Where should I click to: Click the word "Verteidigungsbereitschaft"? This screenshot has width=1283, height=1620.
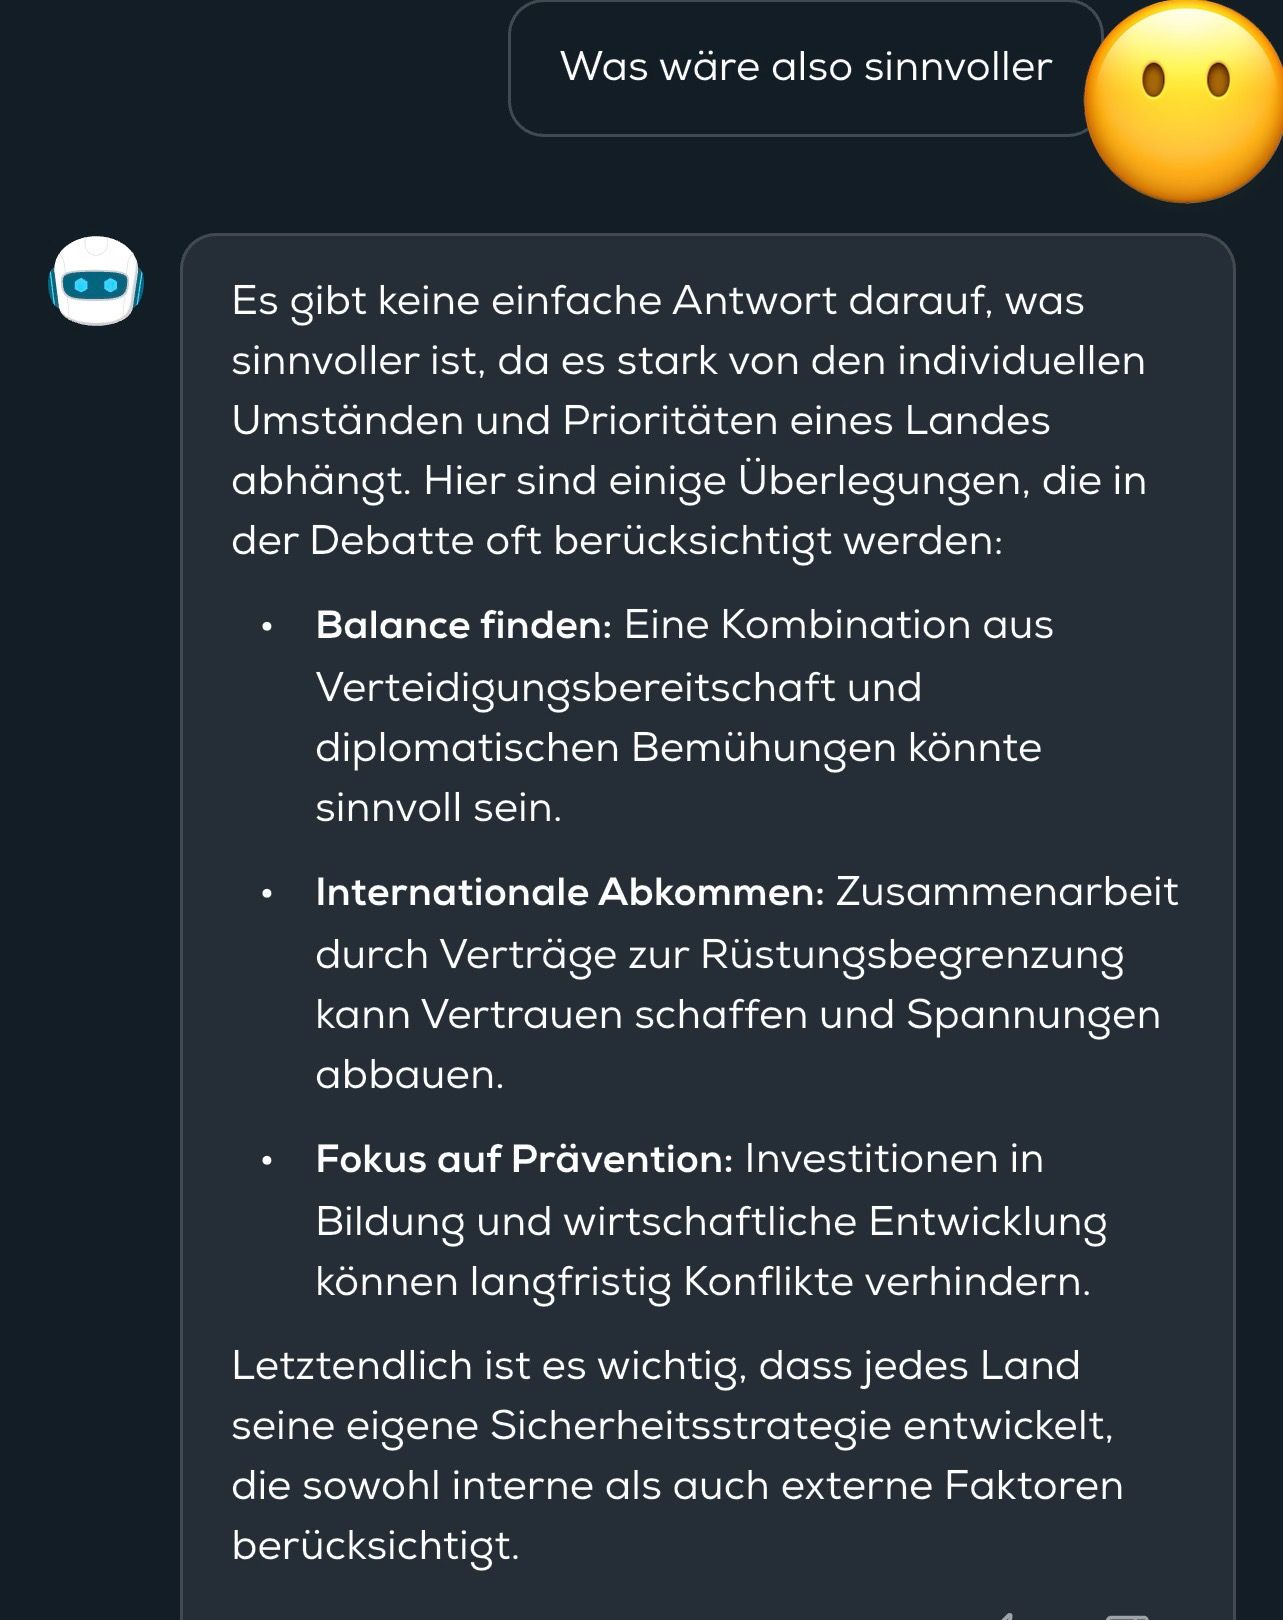tap(575, 688)
